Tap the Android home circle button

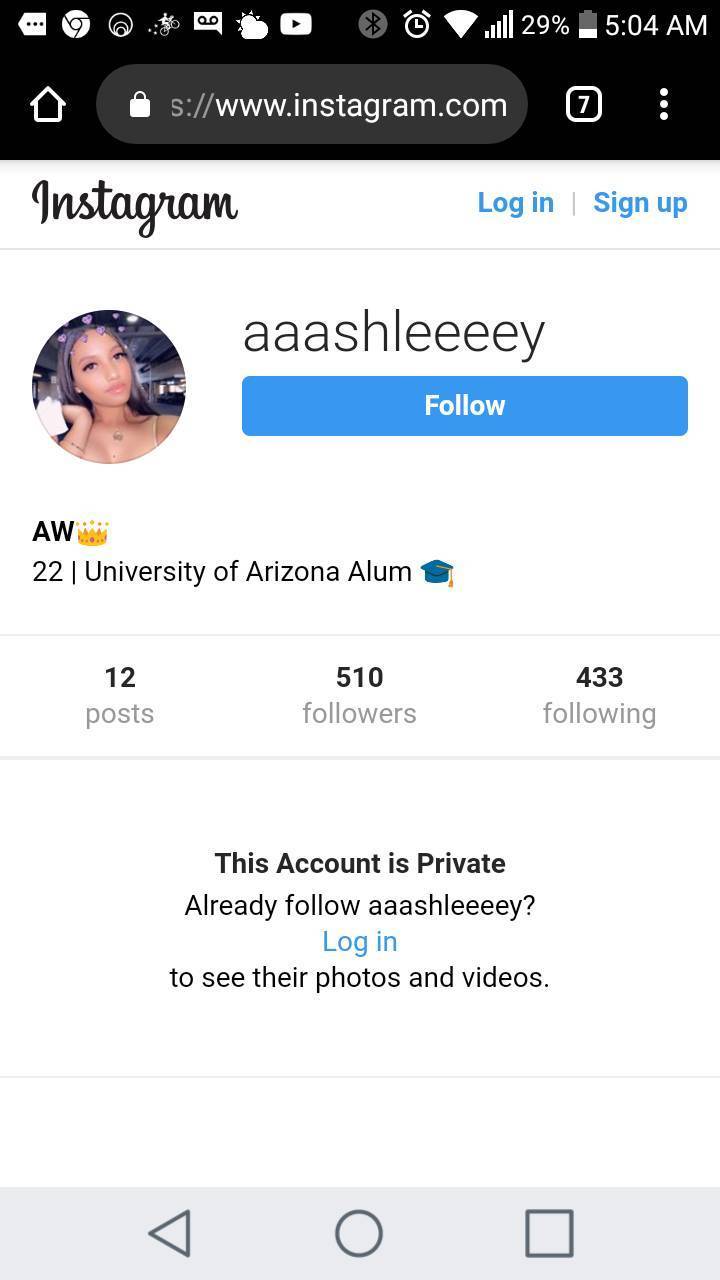click(x=359, y=1233)
